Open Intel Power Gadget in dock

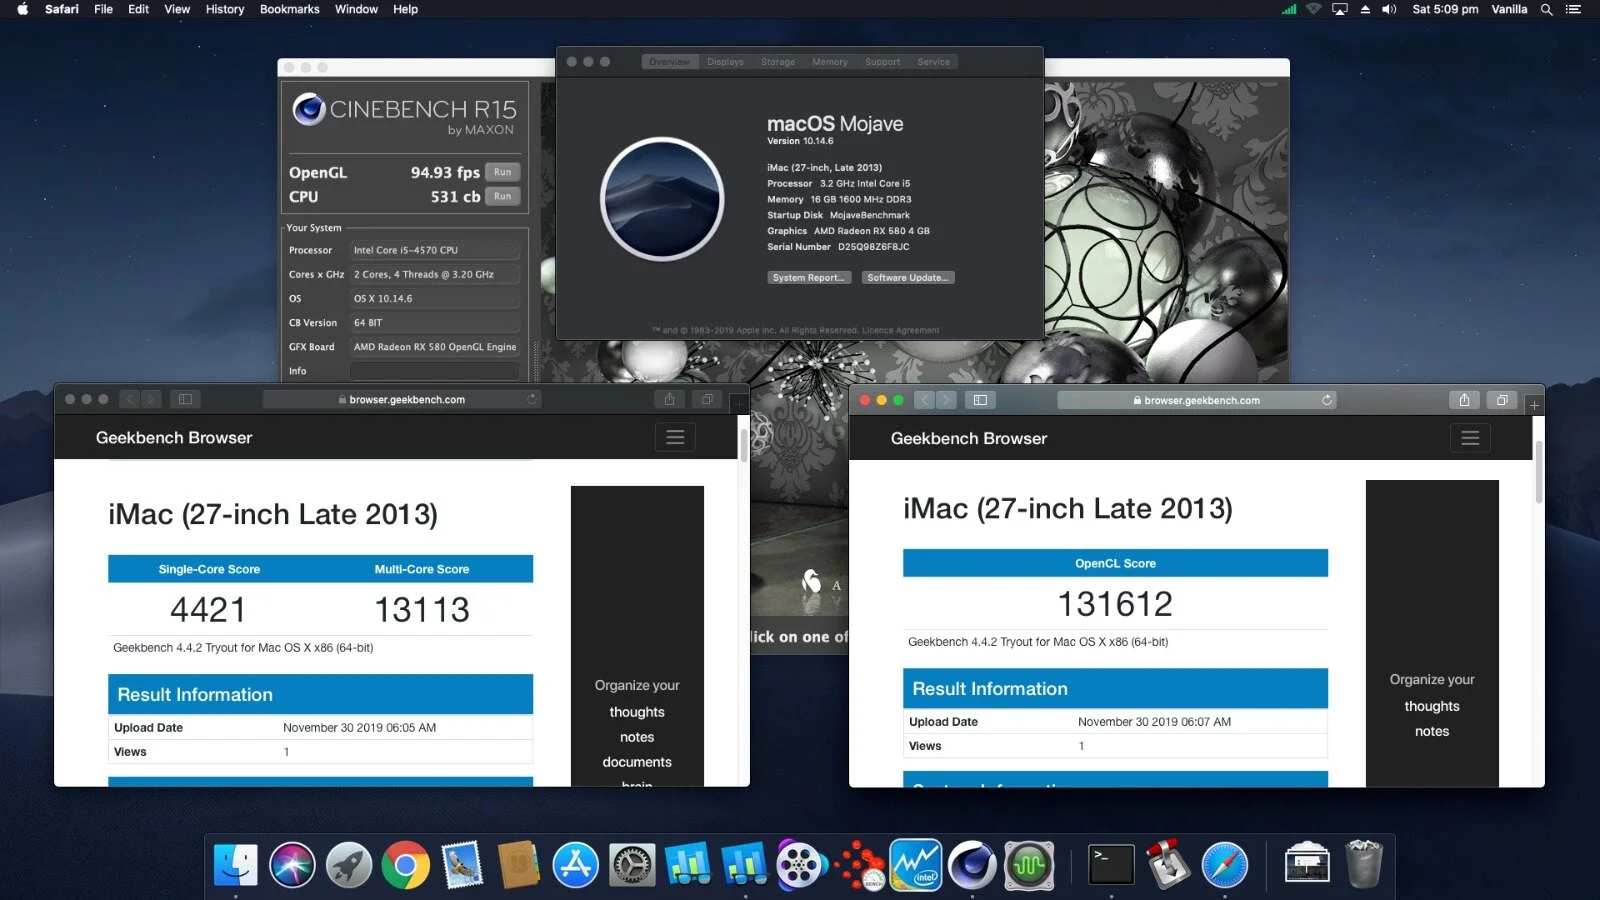pyautogui.click(x=916, y=865)
